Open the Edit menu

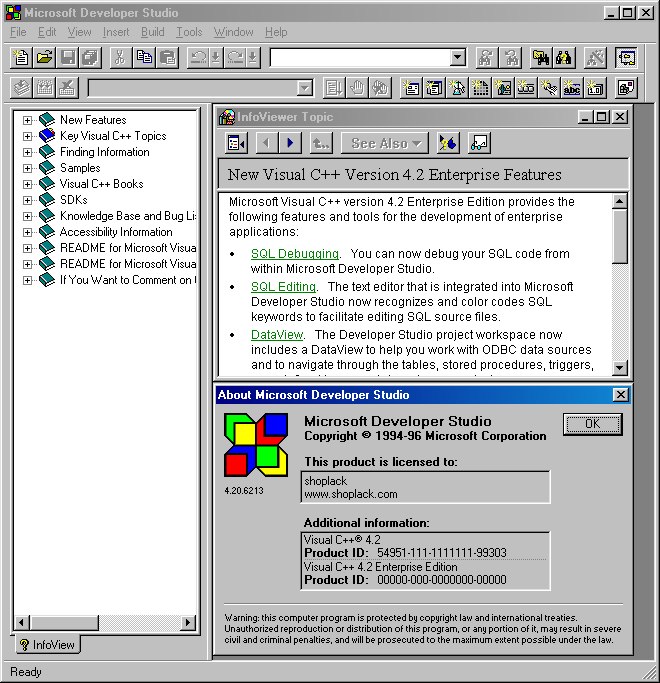point(47,32)
